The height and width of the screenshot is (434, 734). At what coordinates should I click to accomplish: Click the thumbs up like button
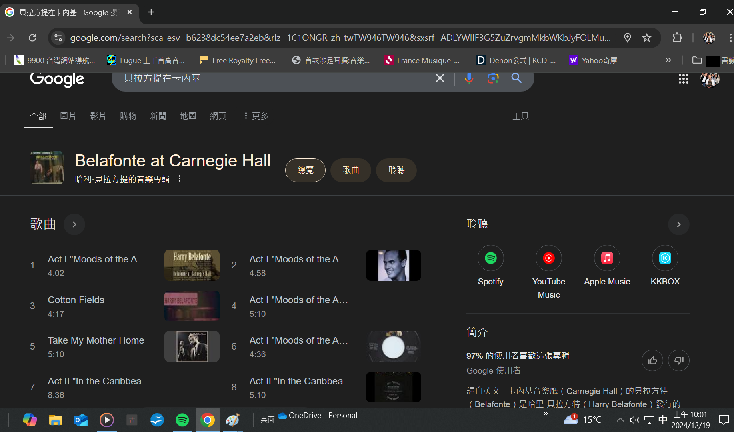[x=652, y=360]
